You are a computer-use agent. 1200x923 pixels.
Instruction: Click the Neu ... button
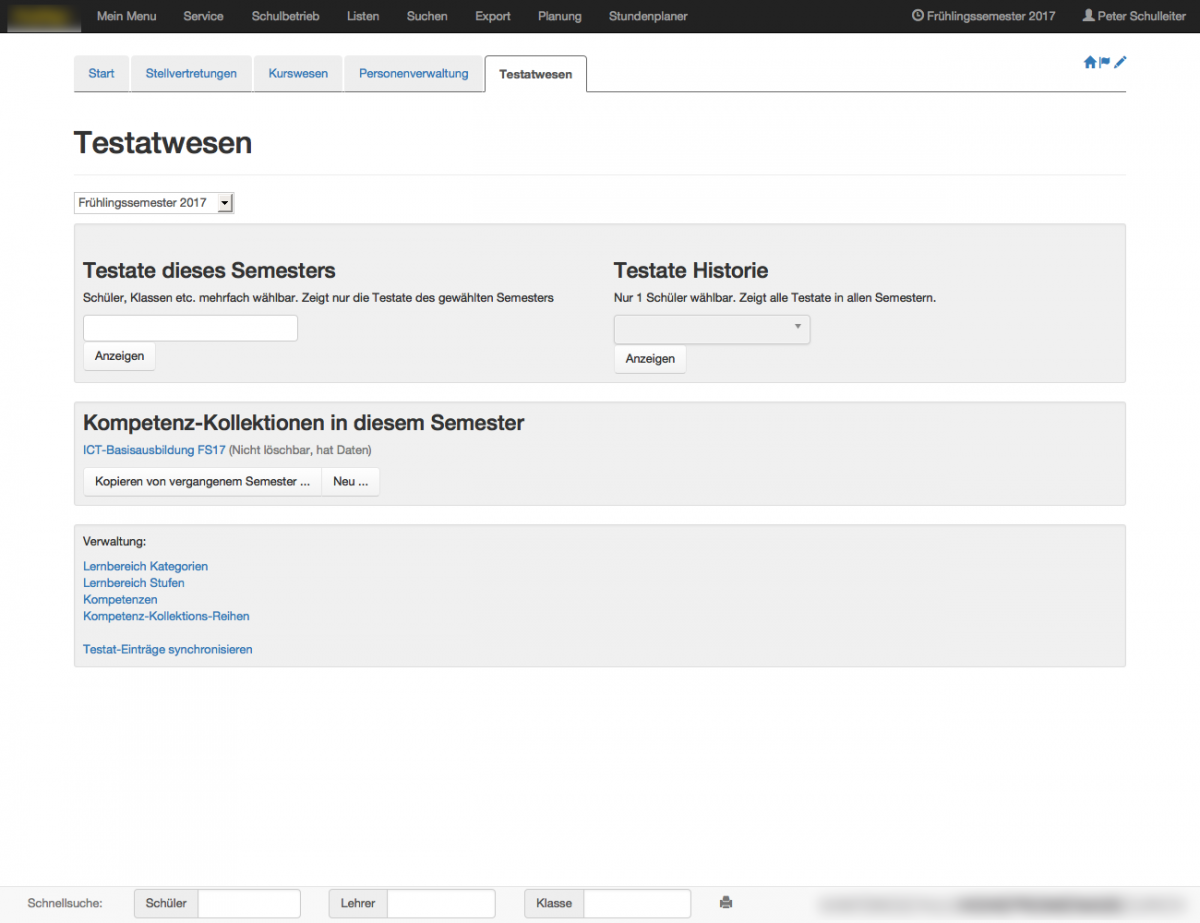tap(350, 482)
